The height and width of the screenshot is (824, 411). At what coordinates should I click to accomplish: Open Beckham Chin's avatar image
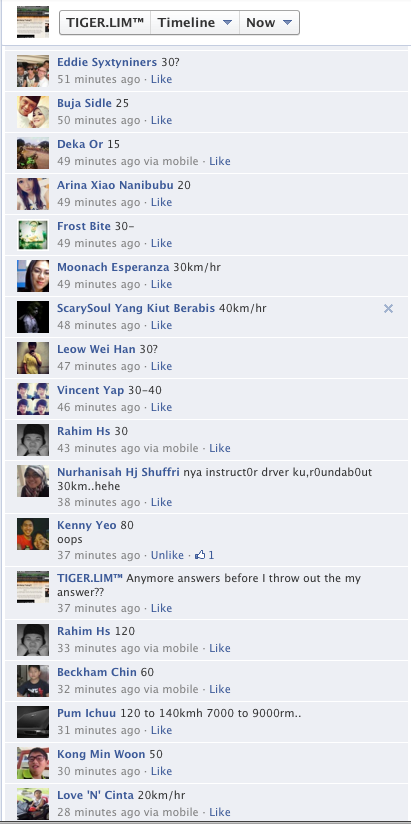tap(33, 681)
